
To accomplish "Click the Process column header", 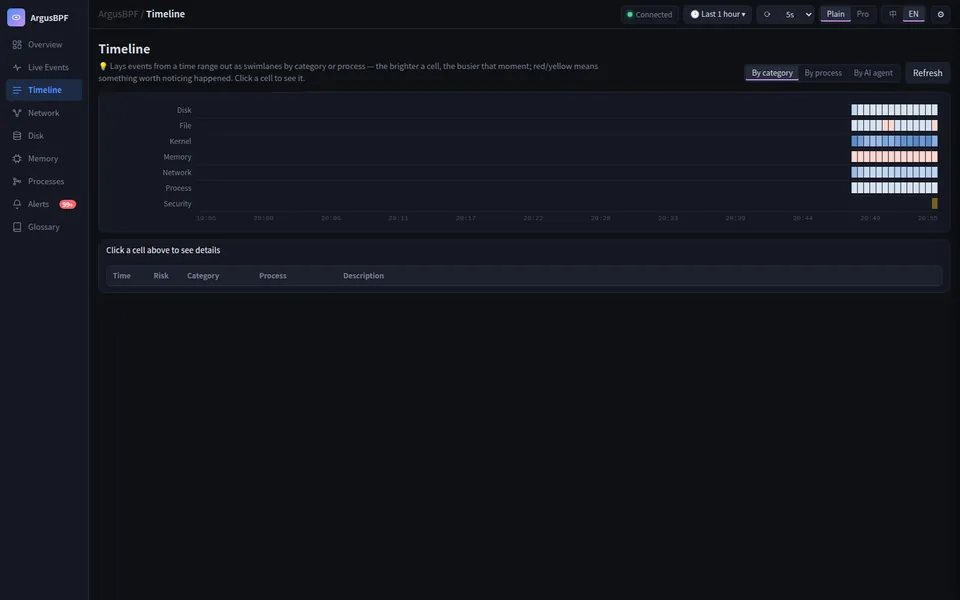I will click(272, 276).
